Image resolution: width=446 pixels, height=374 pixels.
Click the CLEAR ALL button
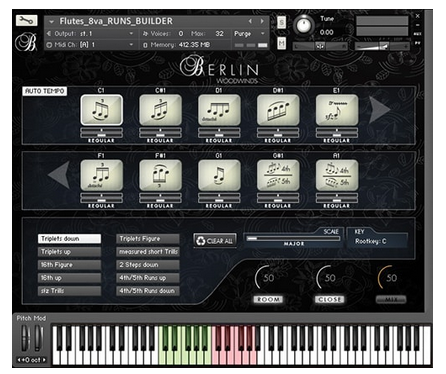pyautogui.click(x=215, y=241)
